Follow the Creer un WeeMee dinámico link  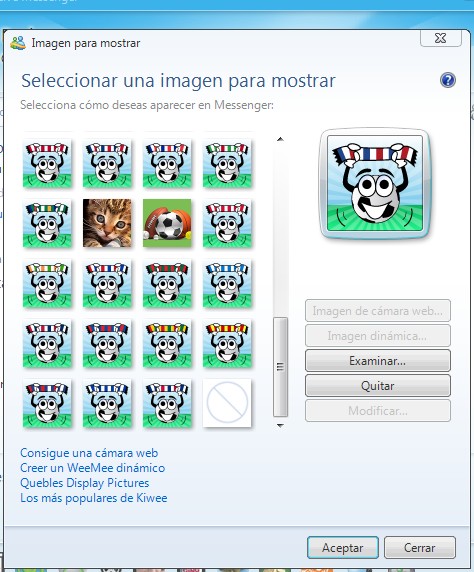[x=93, y=468]
